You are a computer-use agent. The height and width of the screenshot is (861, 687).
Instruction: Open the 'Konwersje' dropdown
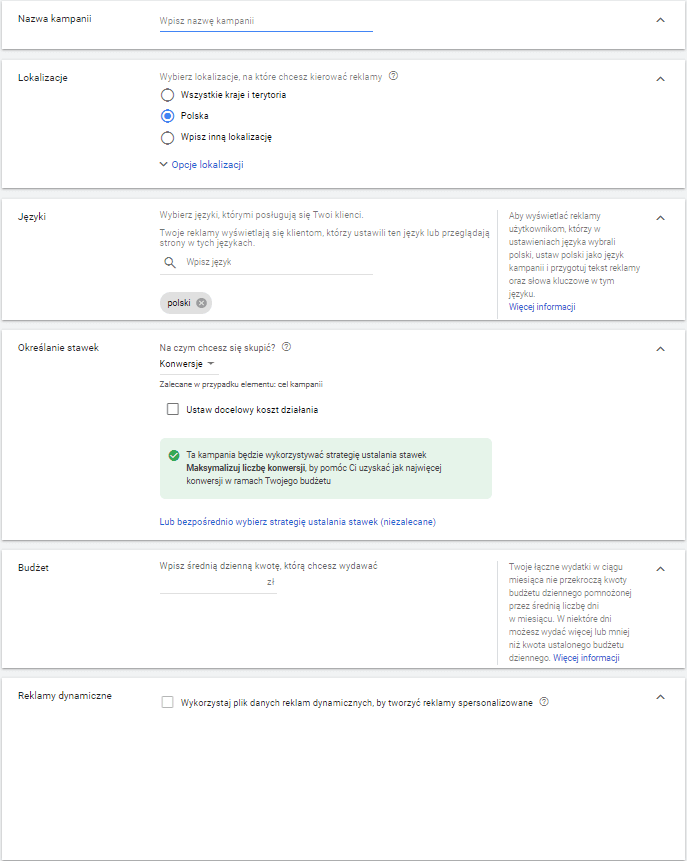(188, 364)
